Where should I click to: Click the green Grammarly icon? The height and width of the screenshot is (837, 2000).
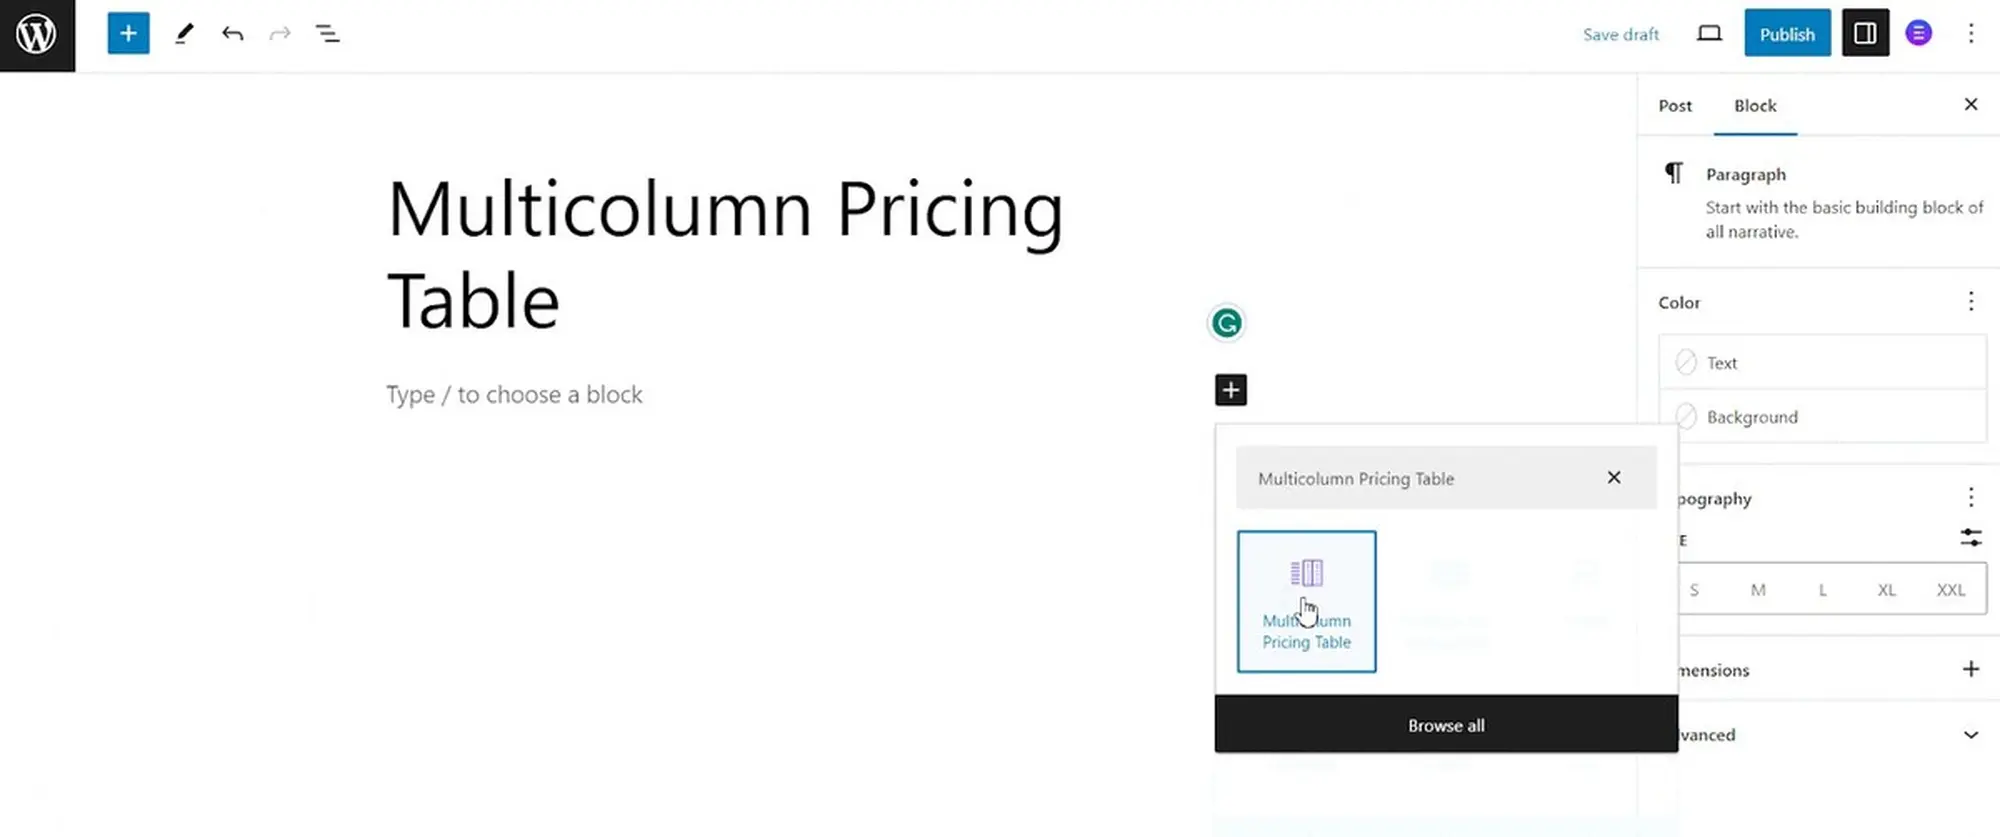(x=1227, y=323)
